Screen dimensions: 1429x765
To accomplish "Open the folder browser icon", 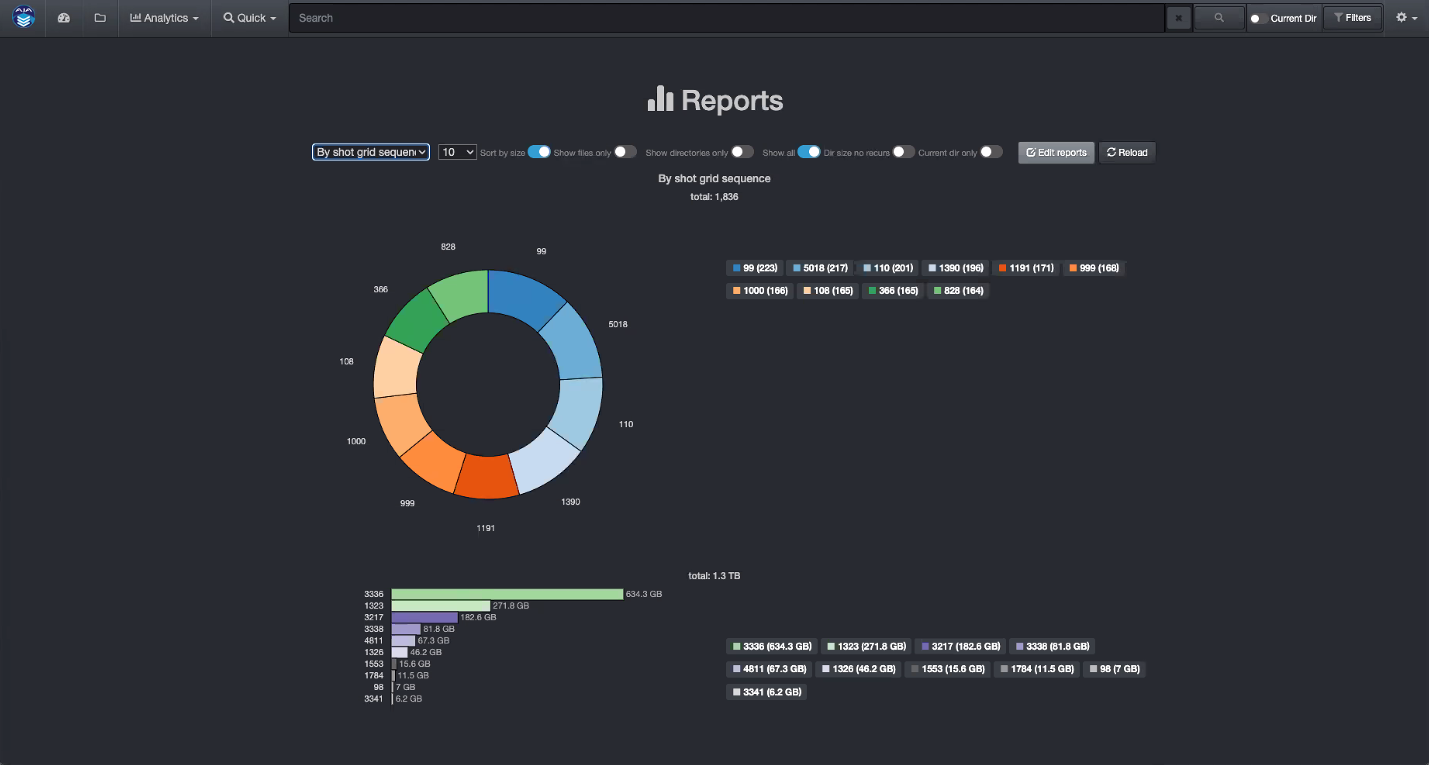I will click(x=98, y=17).
